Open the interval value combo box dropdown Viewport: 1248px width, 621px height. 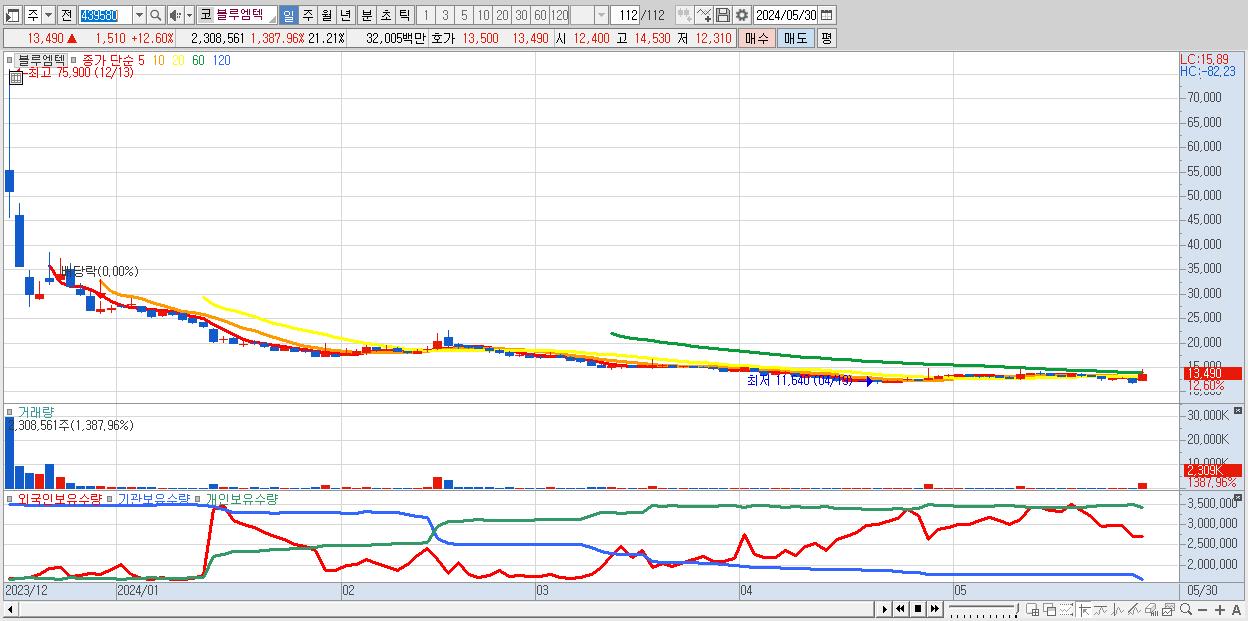pos(601,15)
